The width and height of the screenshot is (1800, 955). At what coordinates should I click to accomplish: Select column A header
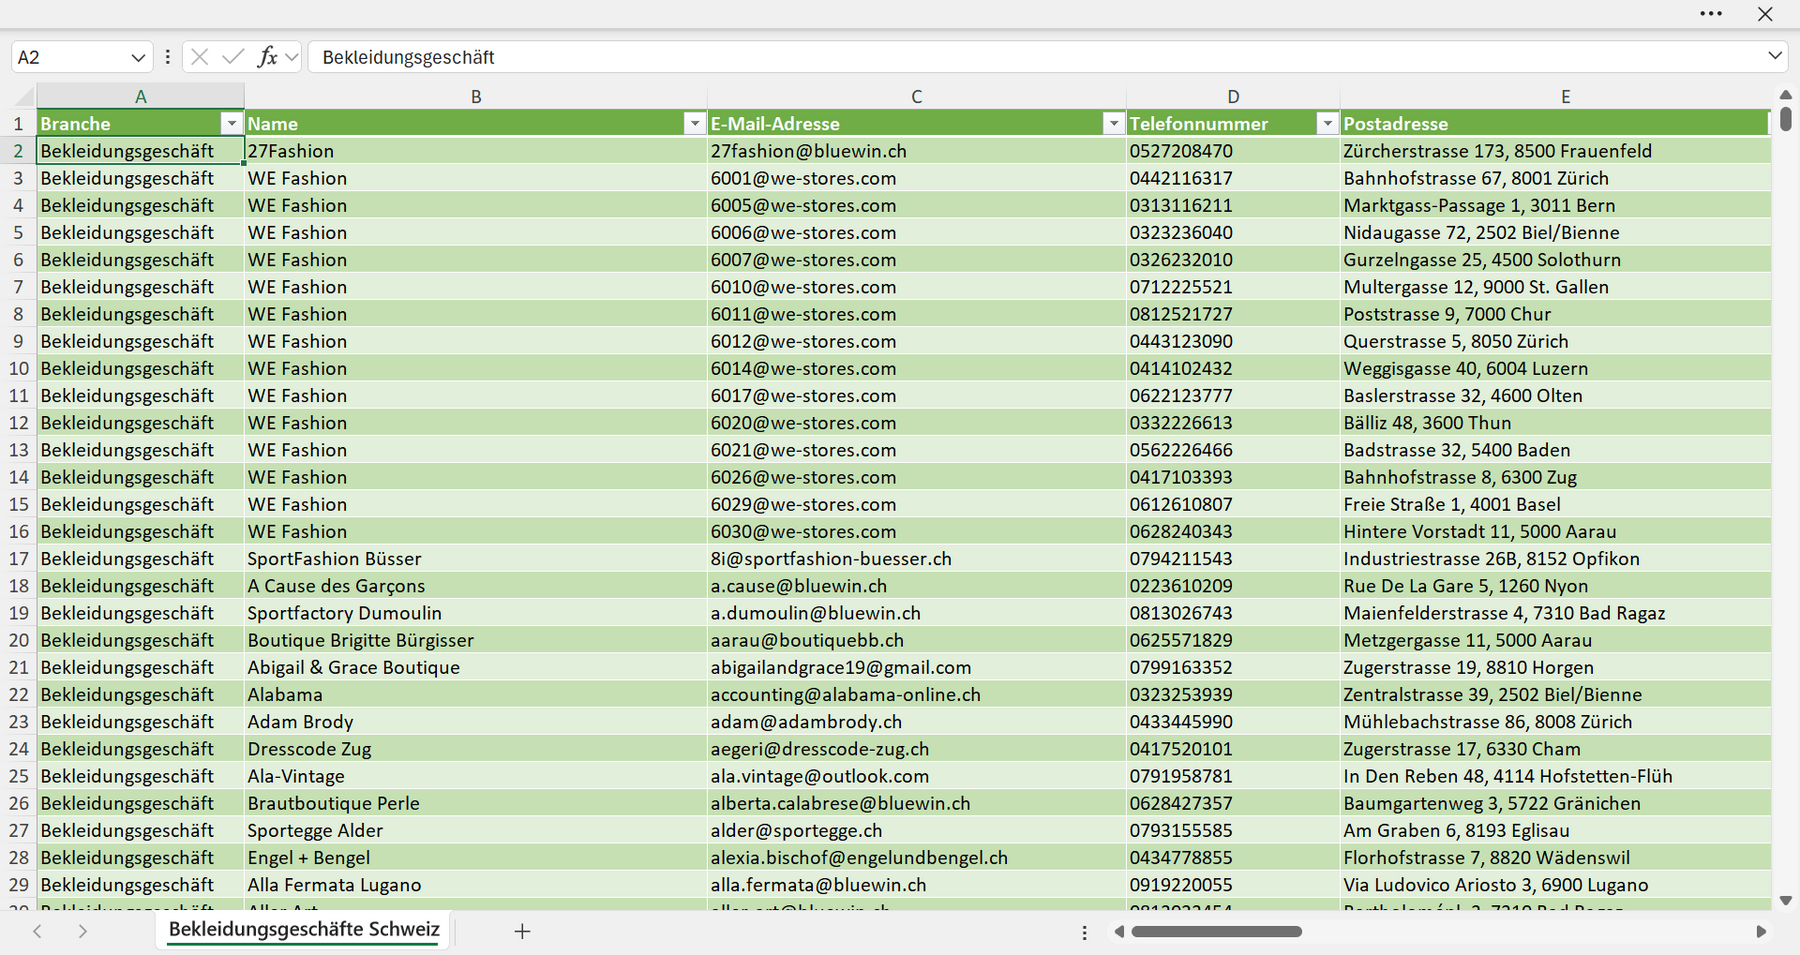pyautogui.click(x=141, y=97)
